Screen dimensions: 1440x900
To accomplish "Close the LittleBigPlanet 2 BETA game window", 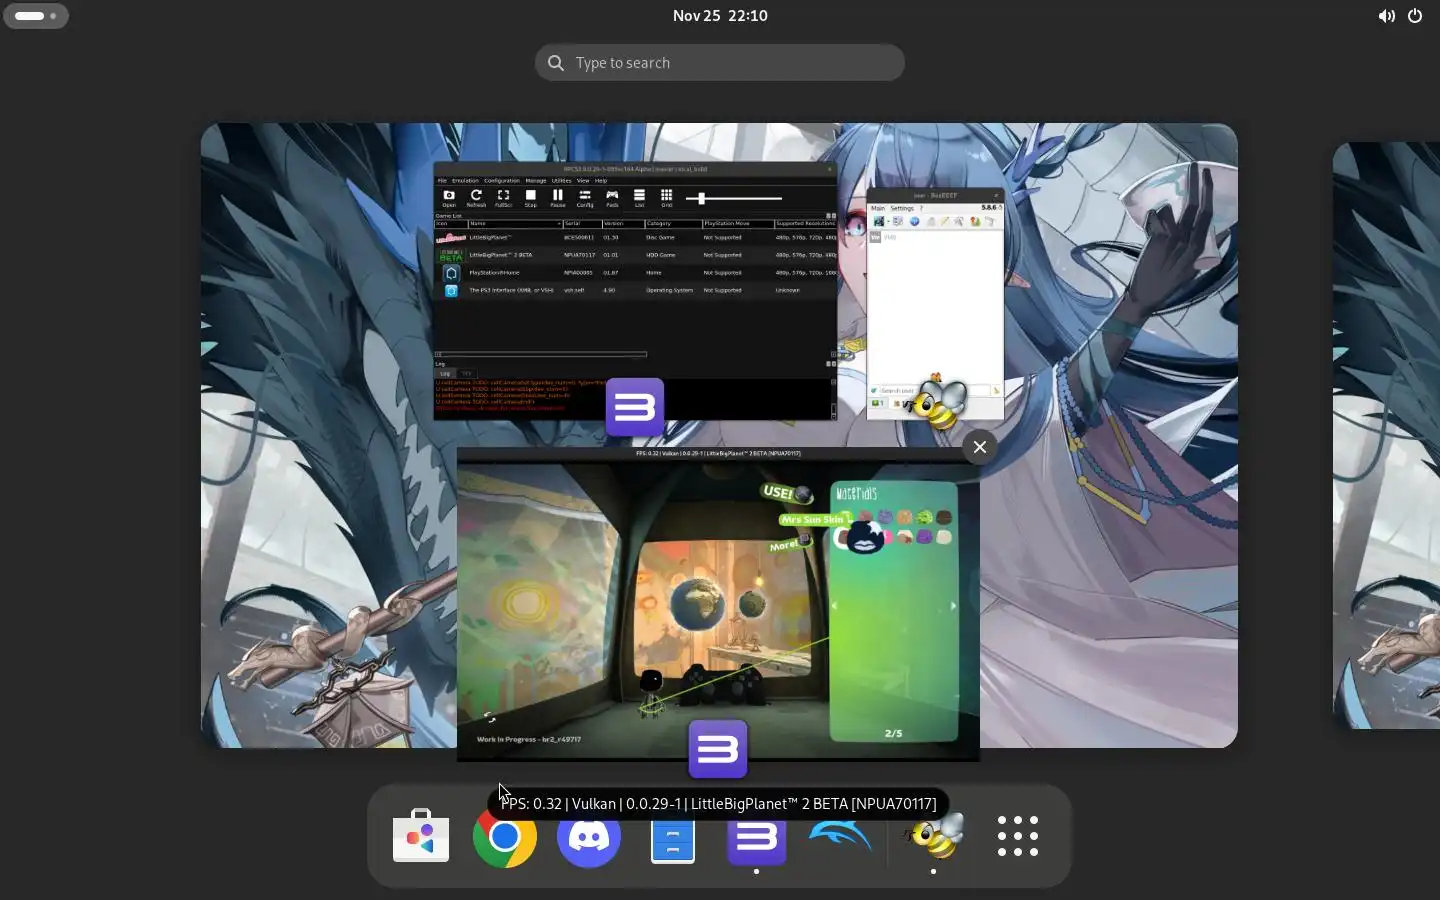I will point(980,447).
